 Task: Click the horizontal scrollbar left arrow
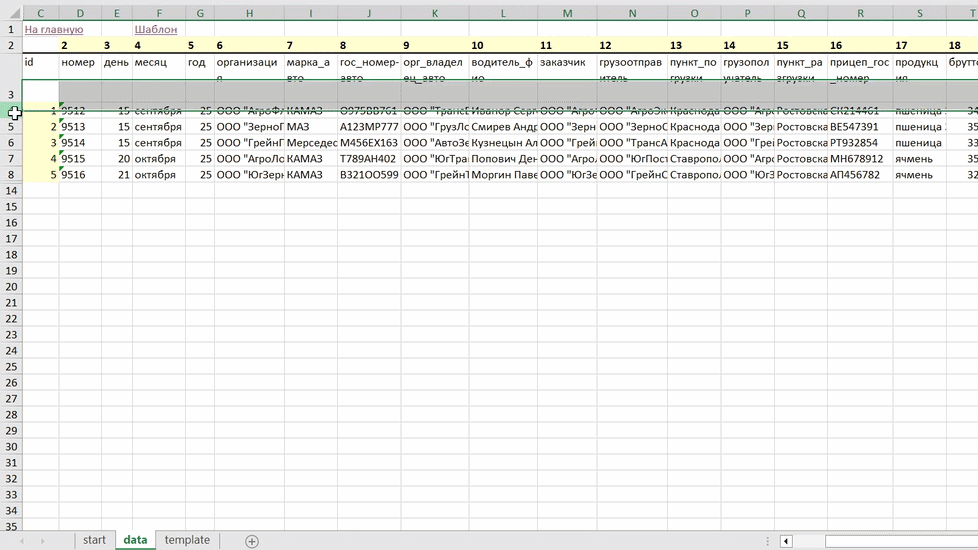pos(786,541)
